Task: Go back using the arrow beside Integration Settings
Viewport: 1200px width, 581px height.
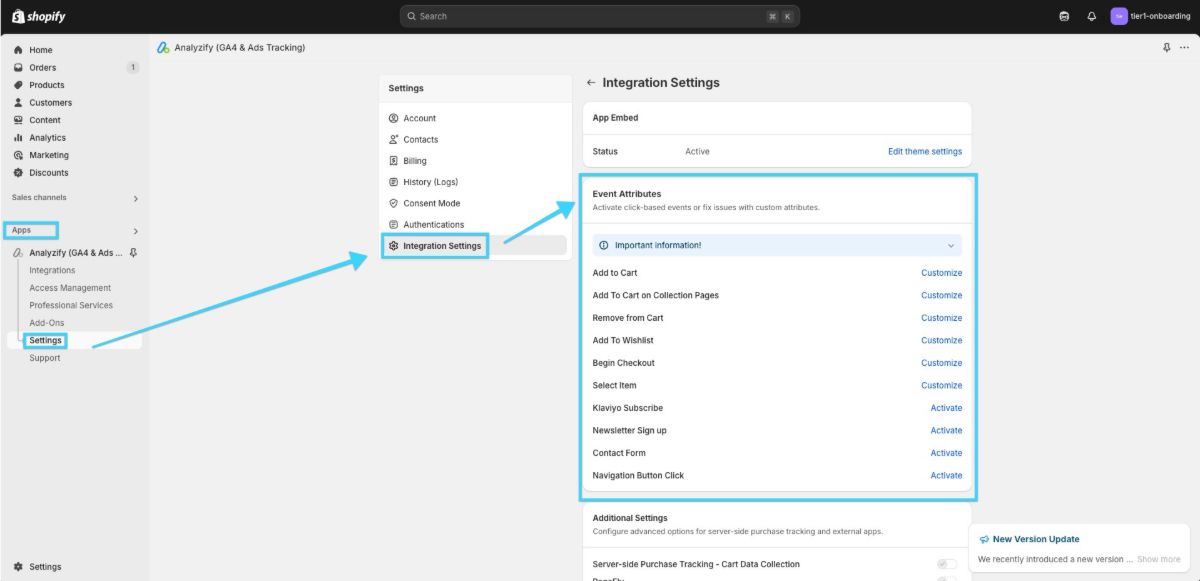Action: point(591,83)
